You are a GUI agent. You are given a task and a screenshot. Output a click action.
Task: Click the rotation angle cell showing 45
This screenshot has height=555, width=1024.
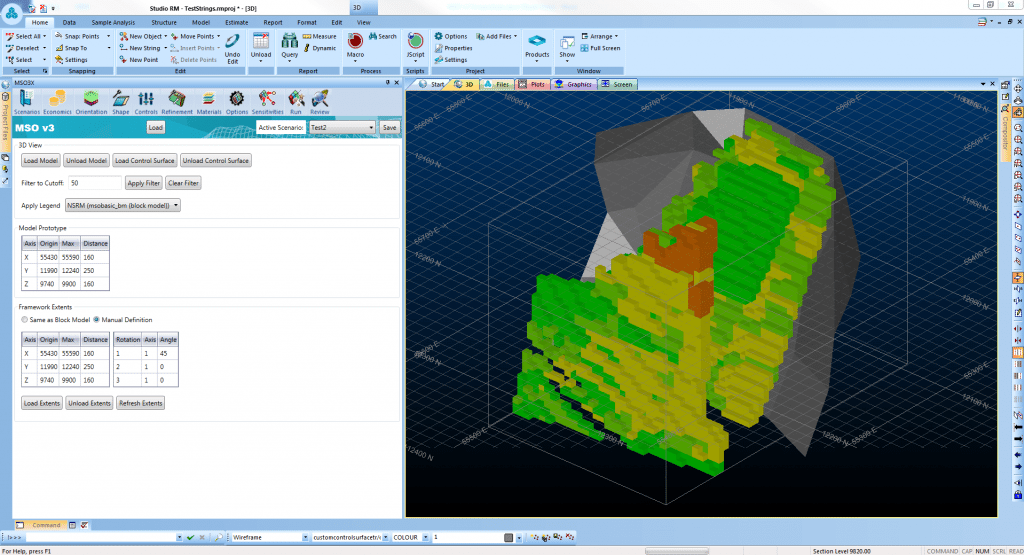pyautogui.click(x=168, y=353)
